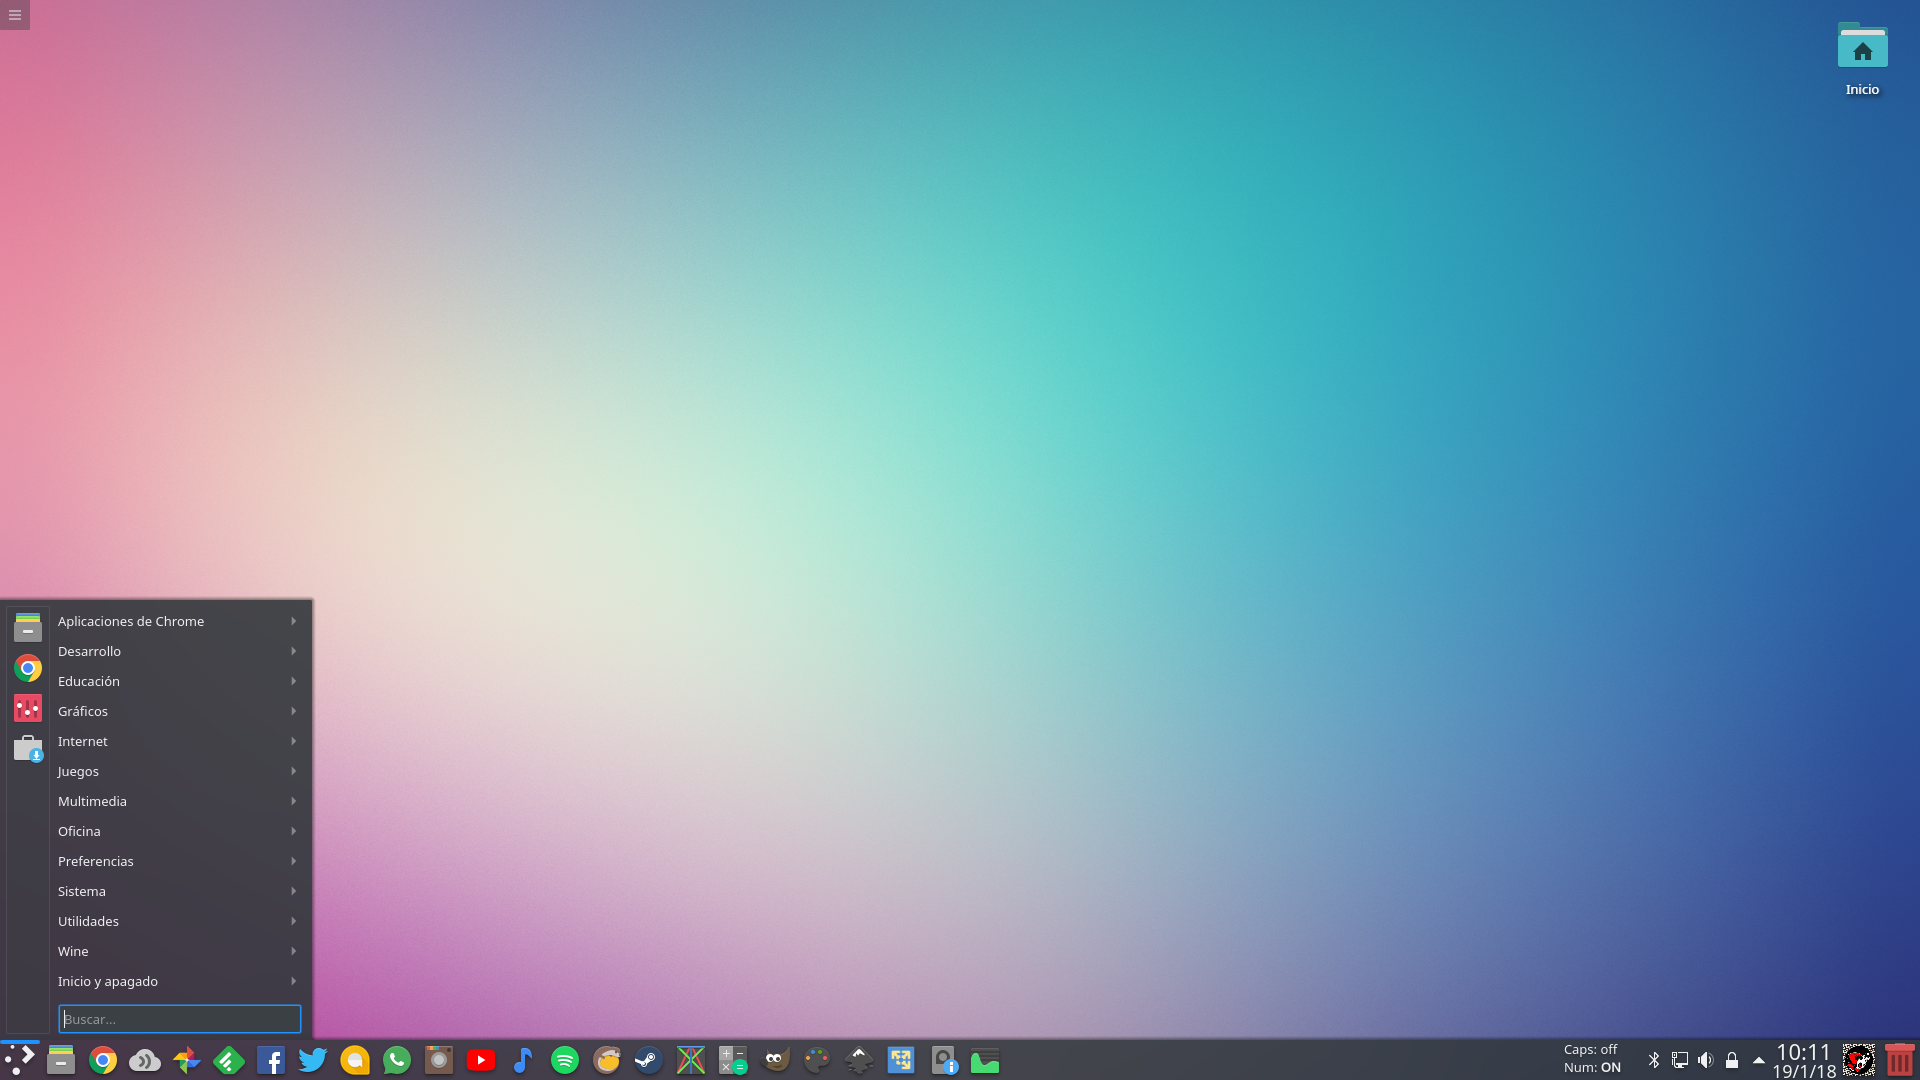Open the user avatar icon in panel
Screen dimensions: 1920x1080
point(1859,1060)
